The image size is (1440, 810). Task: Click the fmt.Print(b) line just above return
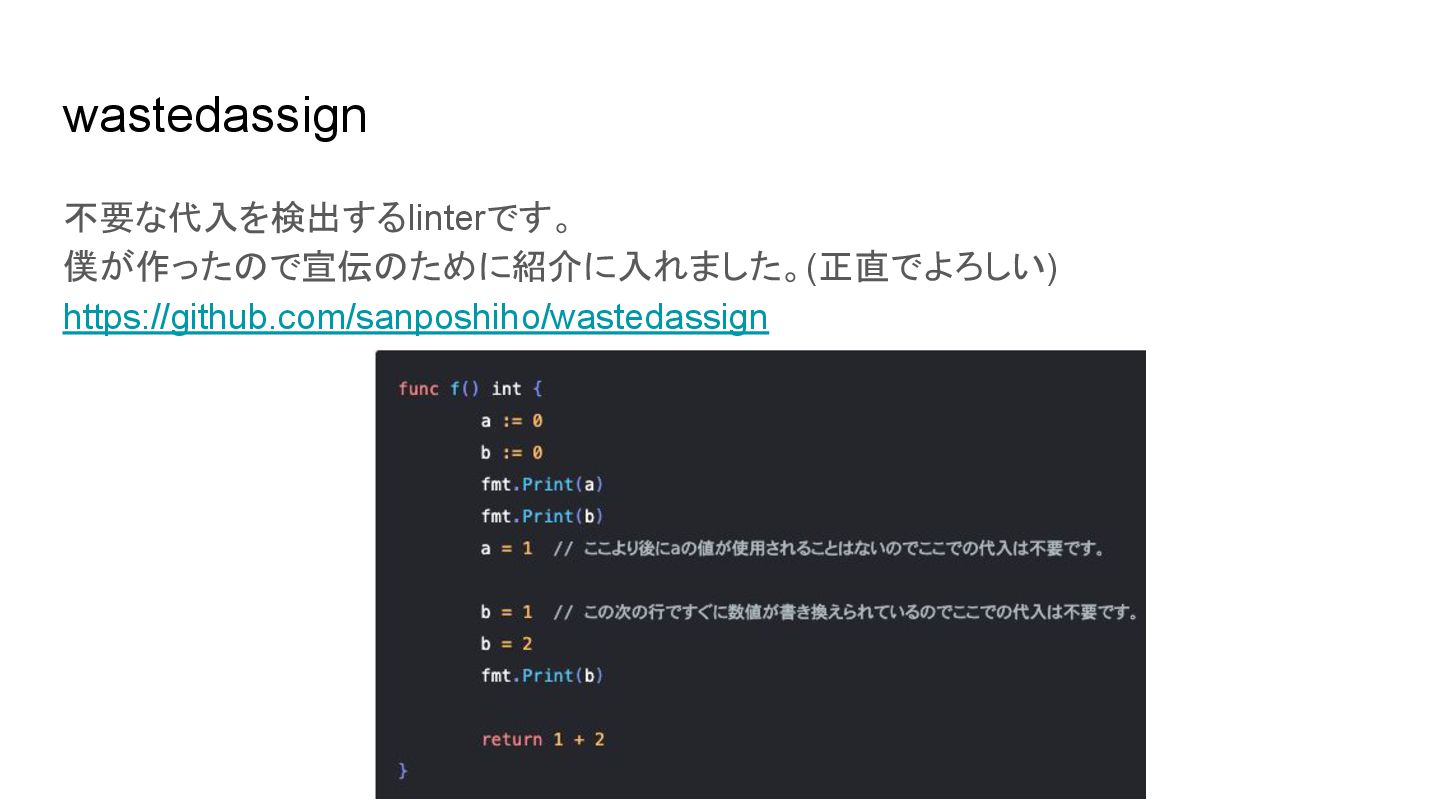coord(542,676)
